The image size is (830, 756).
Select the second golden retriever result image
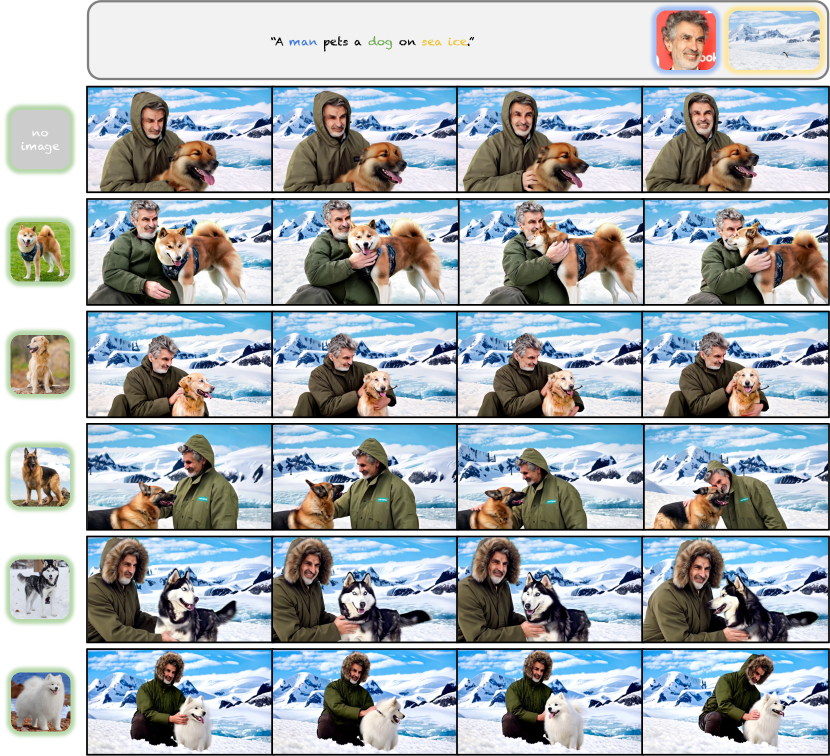tap(364, 364)
